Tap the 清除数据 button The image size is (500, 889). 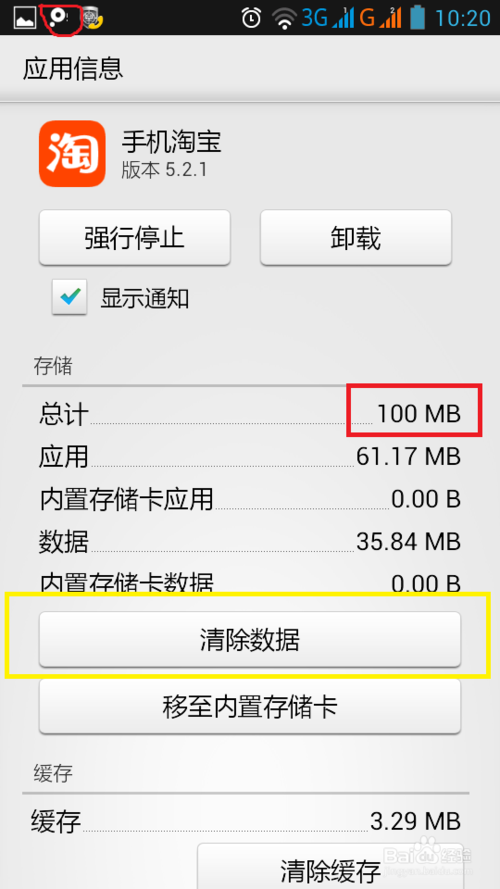pyautogui.click(x=249, y=640)
